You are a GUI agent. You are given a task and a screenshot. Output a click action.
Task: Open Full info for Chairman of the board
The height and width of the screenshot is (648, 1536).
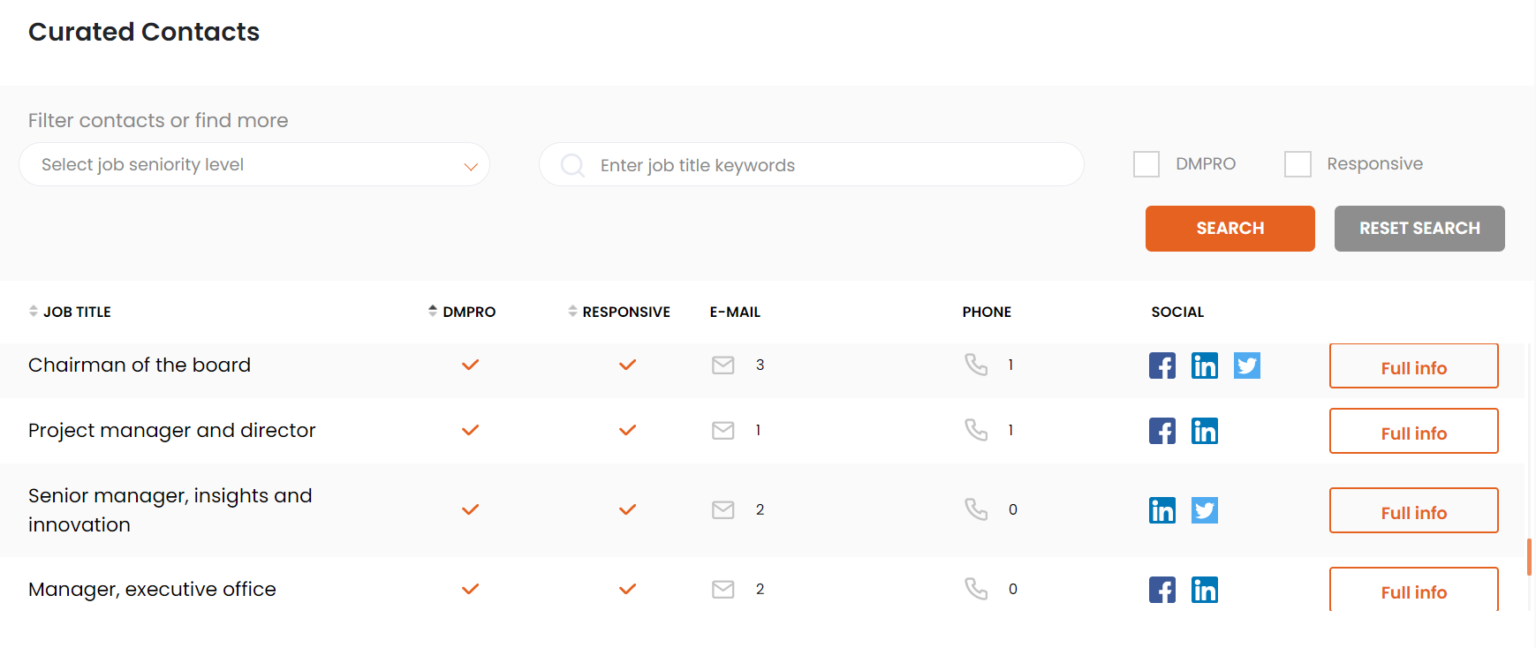point(1413,366)
